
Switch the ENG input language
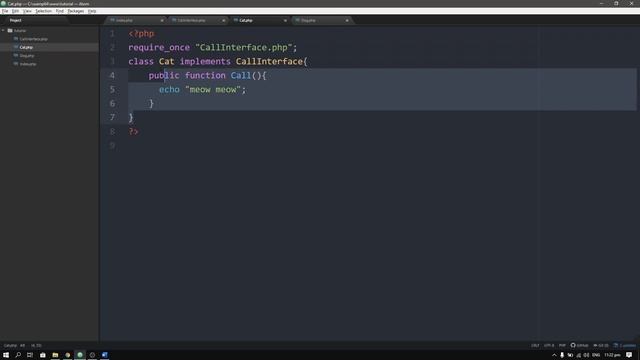click(x=596, y=356)
